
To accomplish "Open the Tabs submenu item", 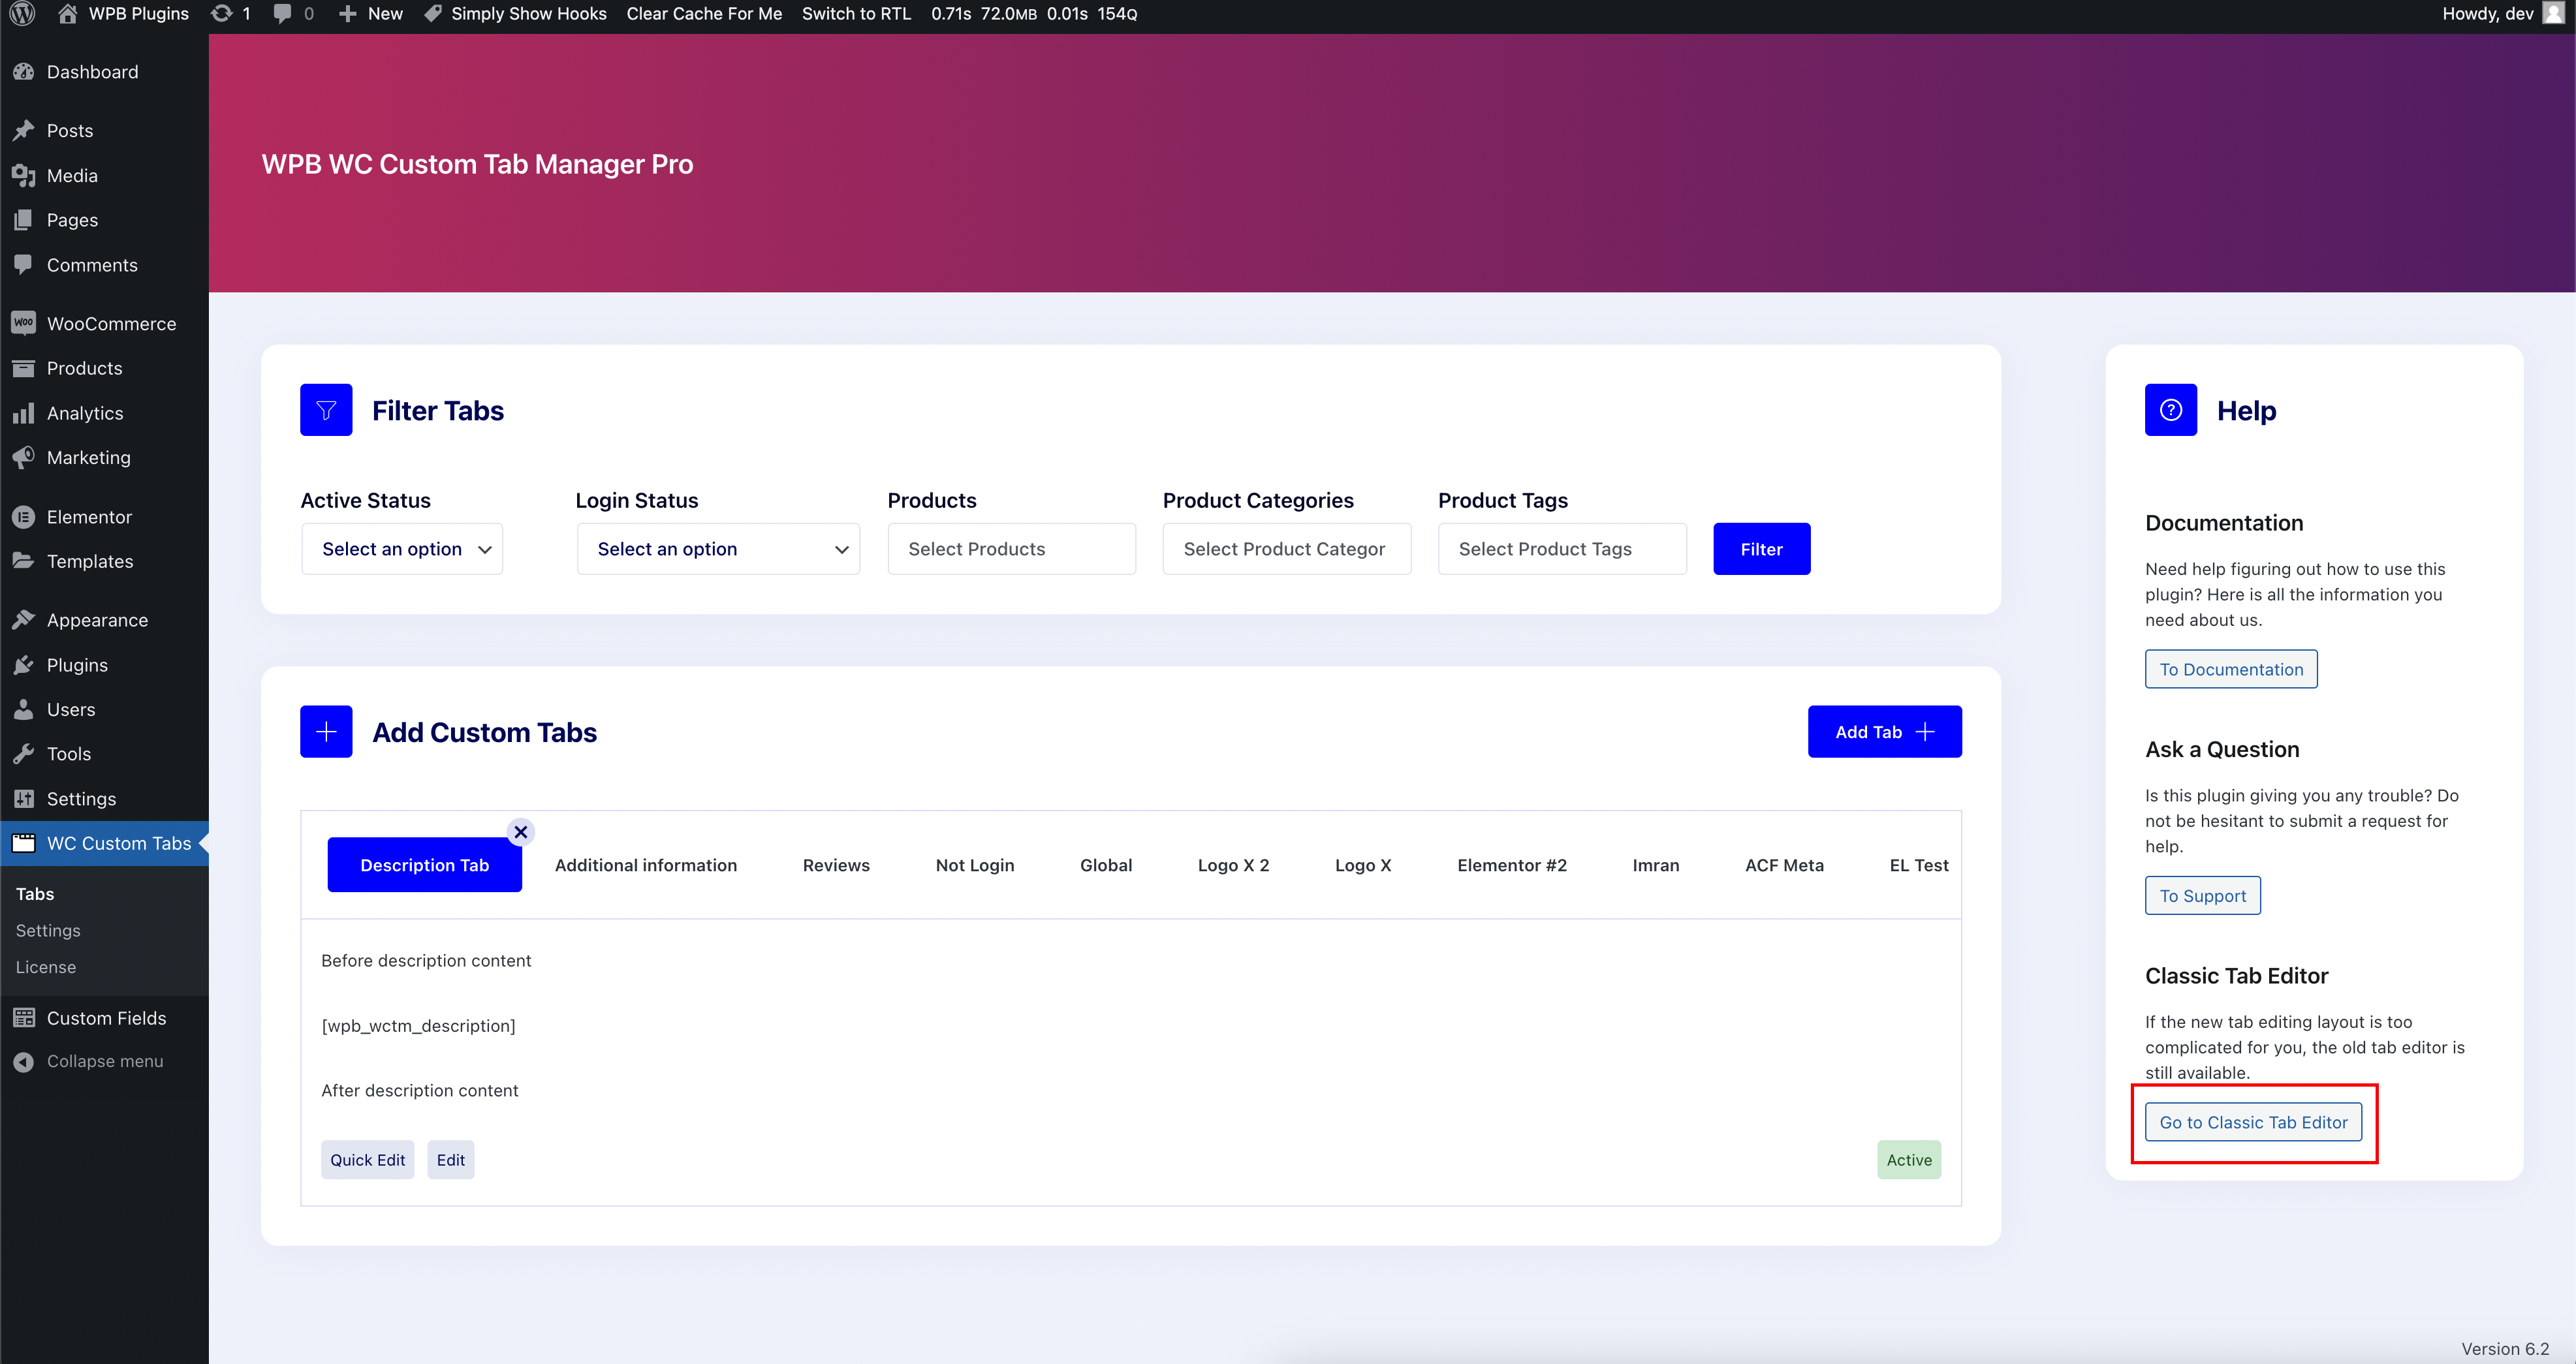I will tap(35, 894).
